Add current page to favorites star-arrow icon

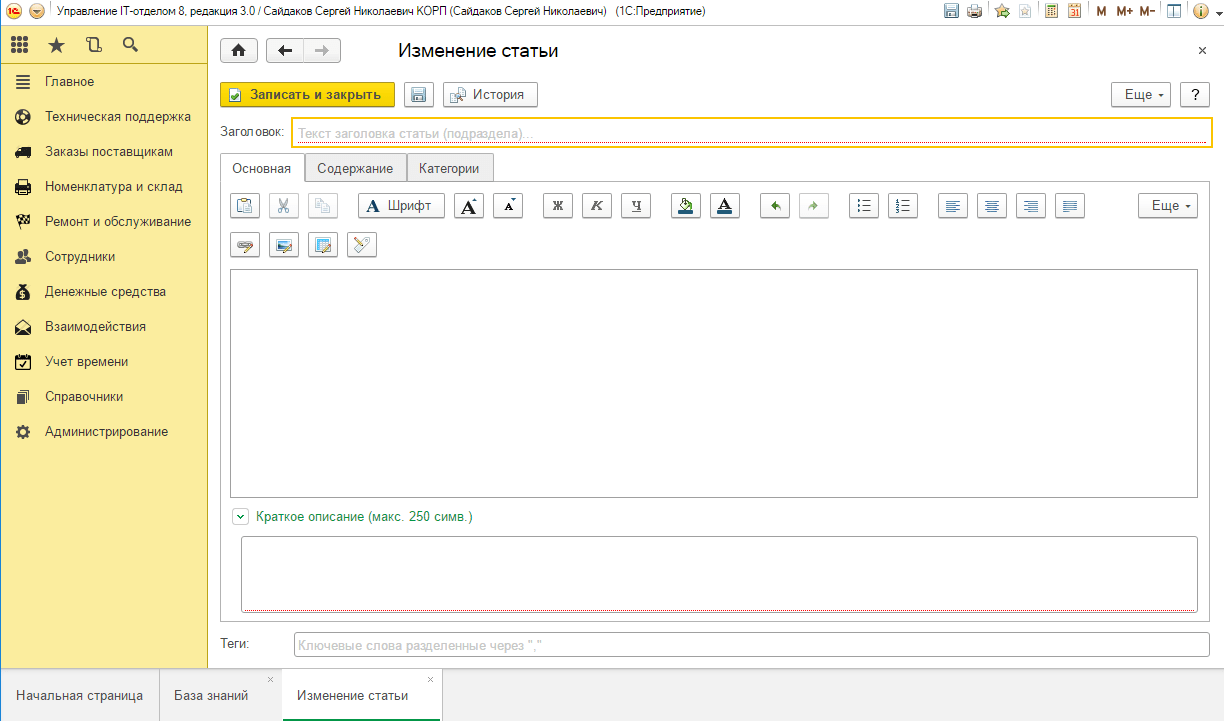tap(1002, 11)
